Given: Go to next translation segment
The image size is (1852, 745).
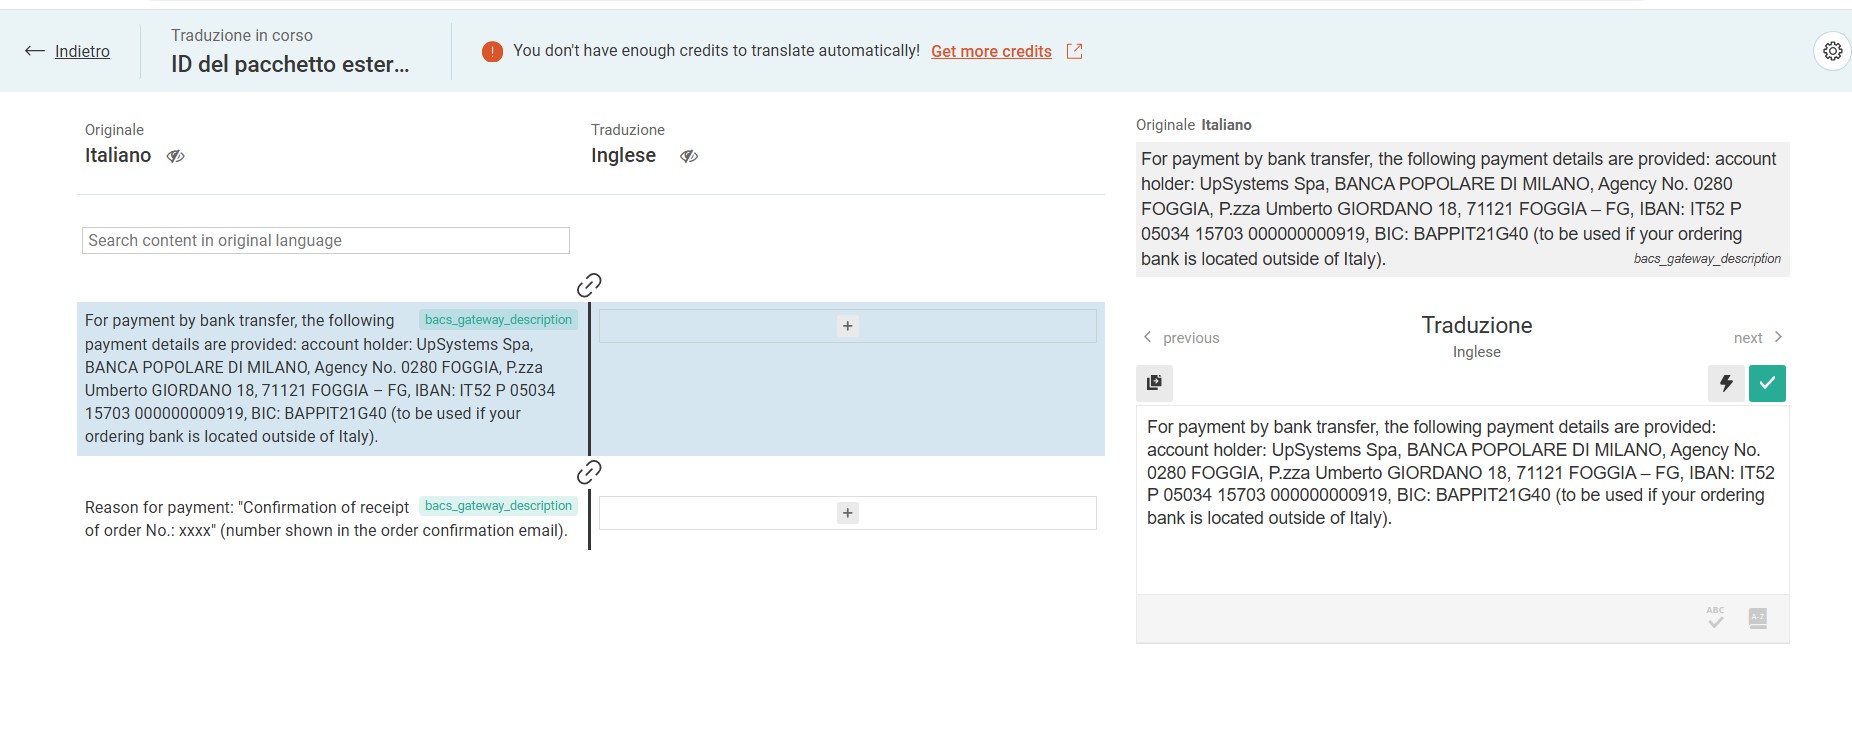Looking at the screenshot, I should [x=1759, y=338].
